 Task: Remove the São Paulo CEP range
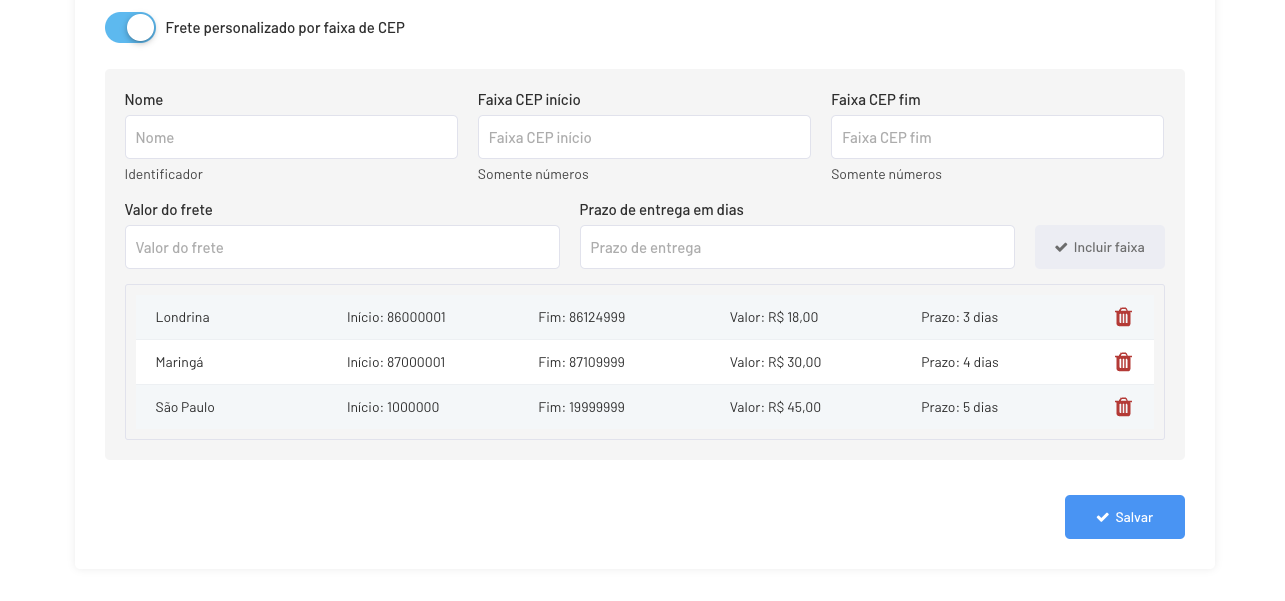click(x=1123, y=407)
